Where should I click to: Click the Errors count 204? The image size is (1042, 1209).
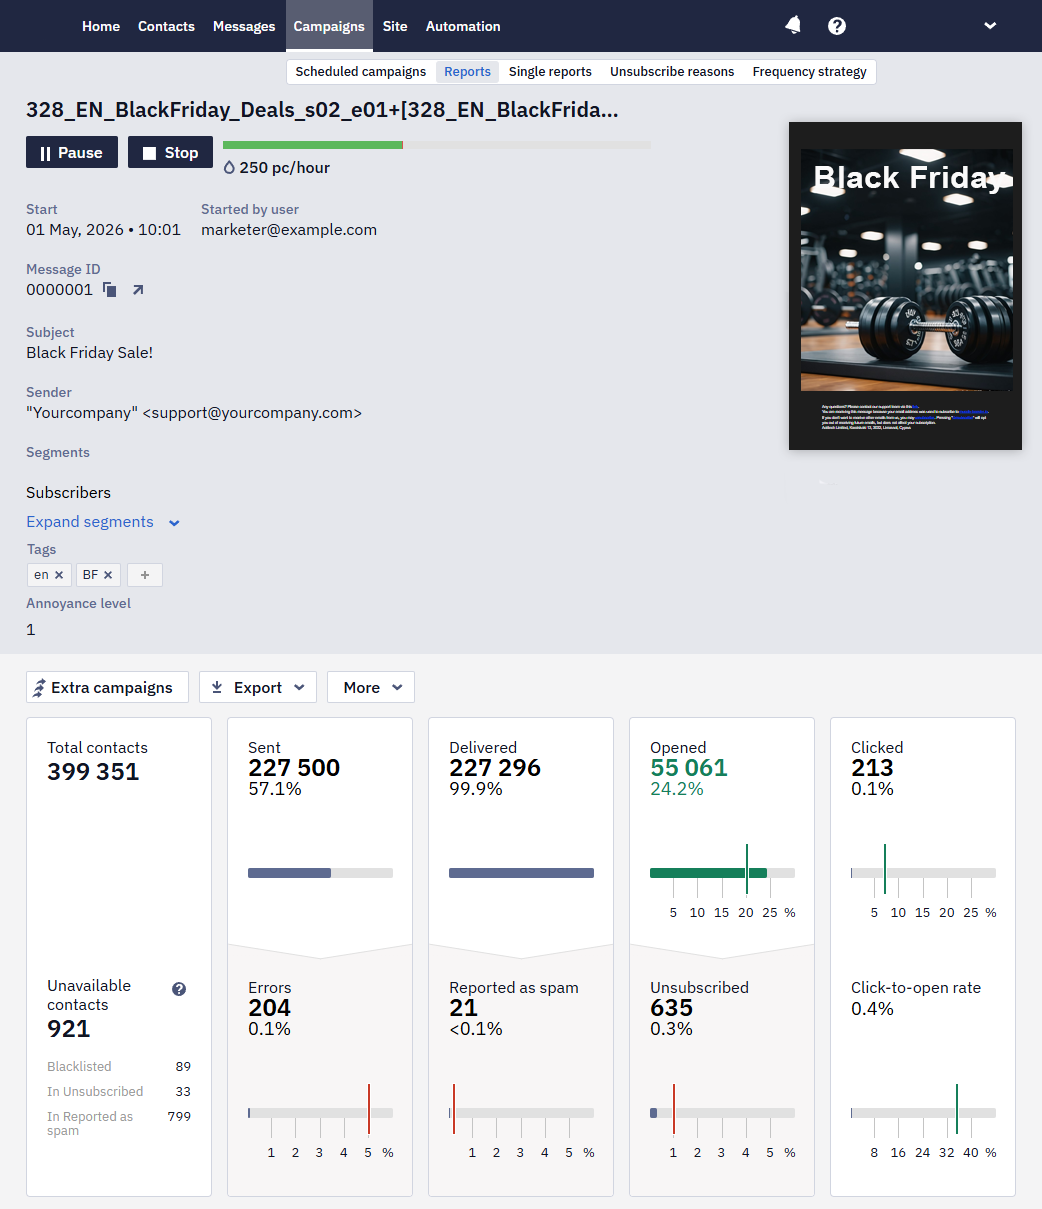[269, 1008]
